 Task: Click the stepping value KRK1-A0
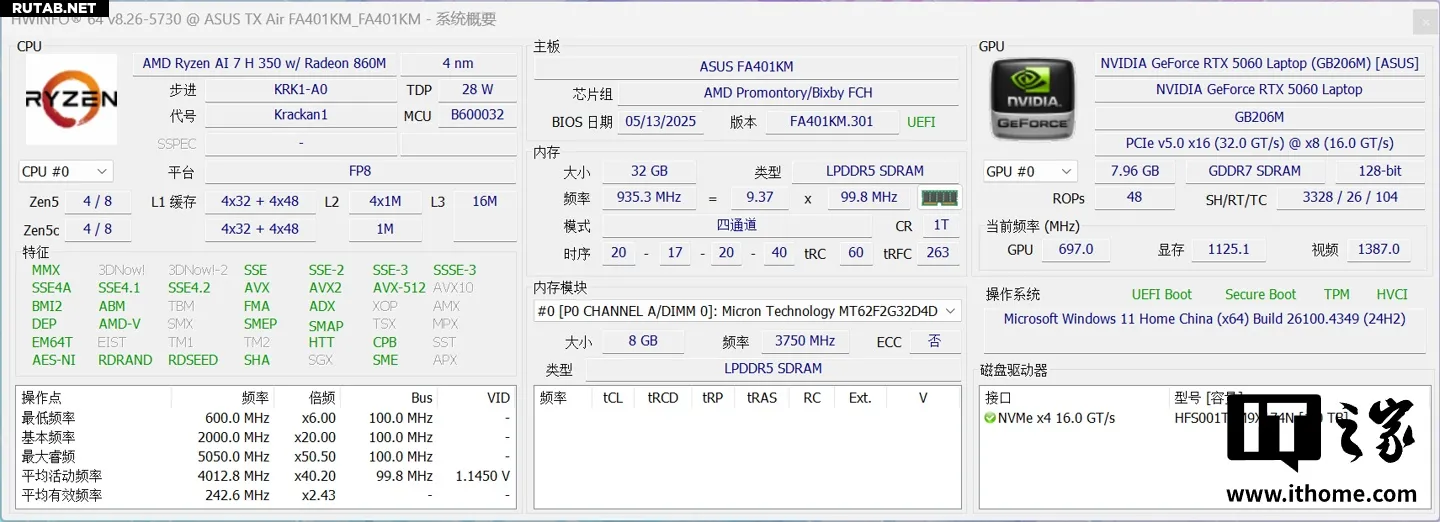(301, 89)
